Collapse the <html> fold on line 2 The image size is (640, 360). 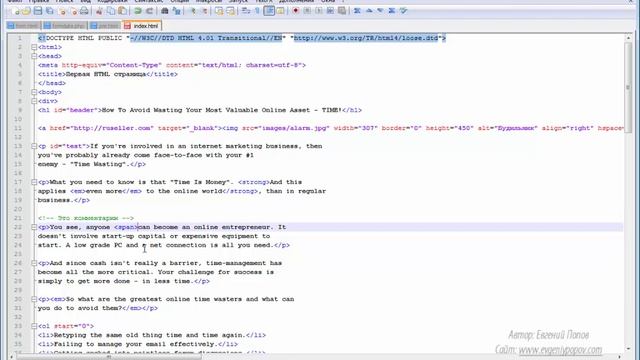click(34, 47)
